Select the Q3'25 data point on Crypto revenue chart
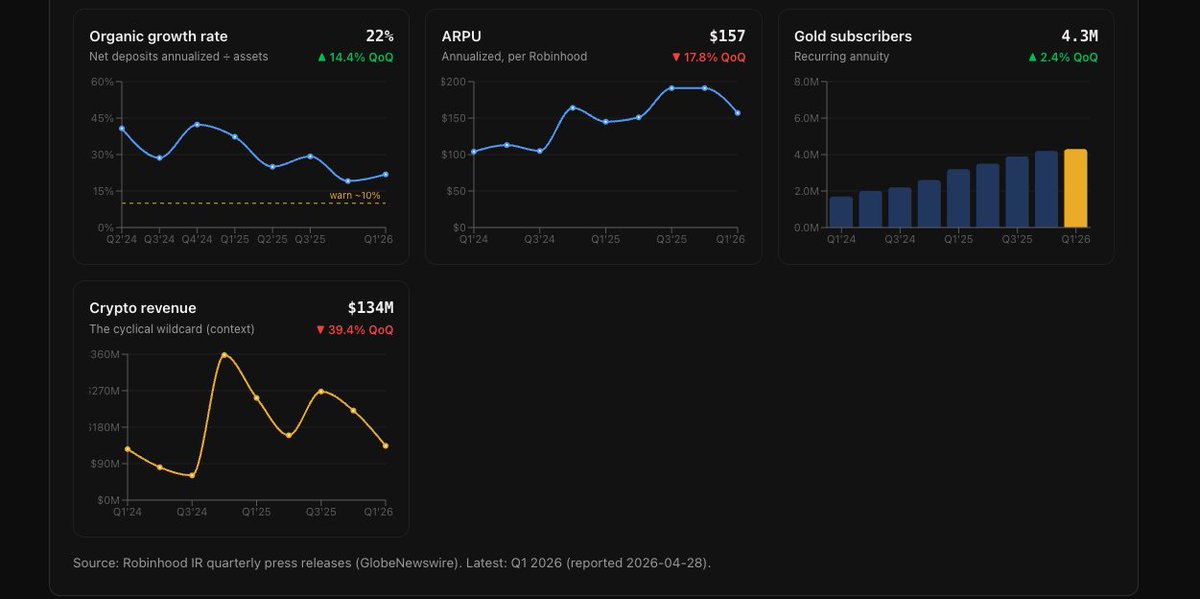The width and height of the screenshot is (1200, 599). [321, 392]
